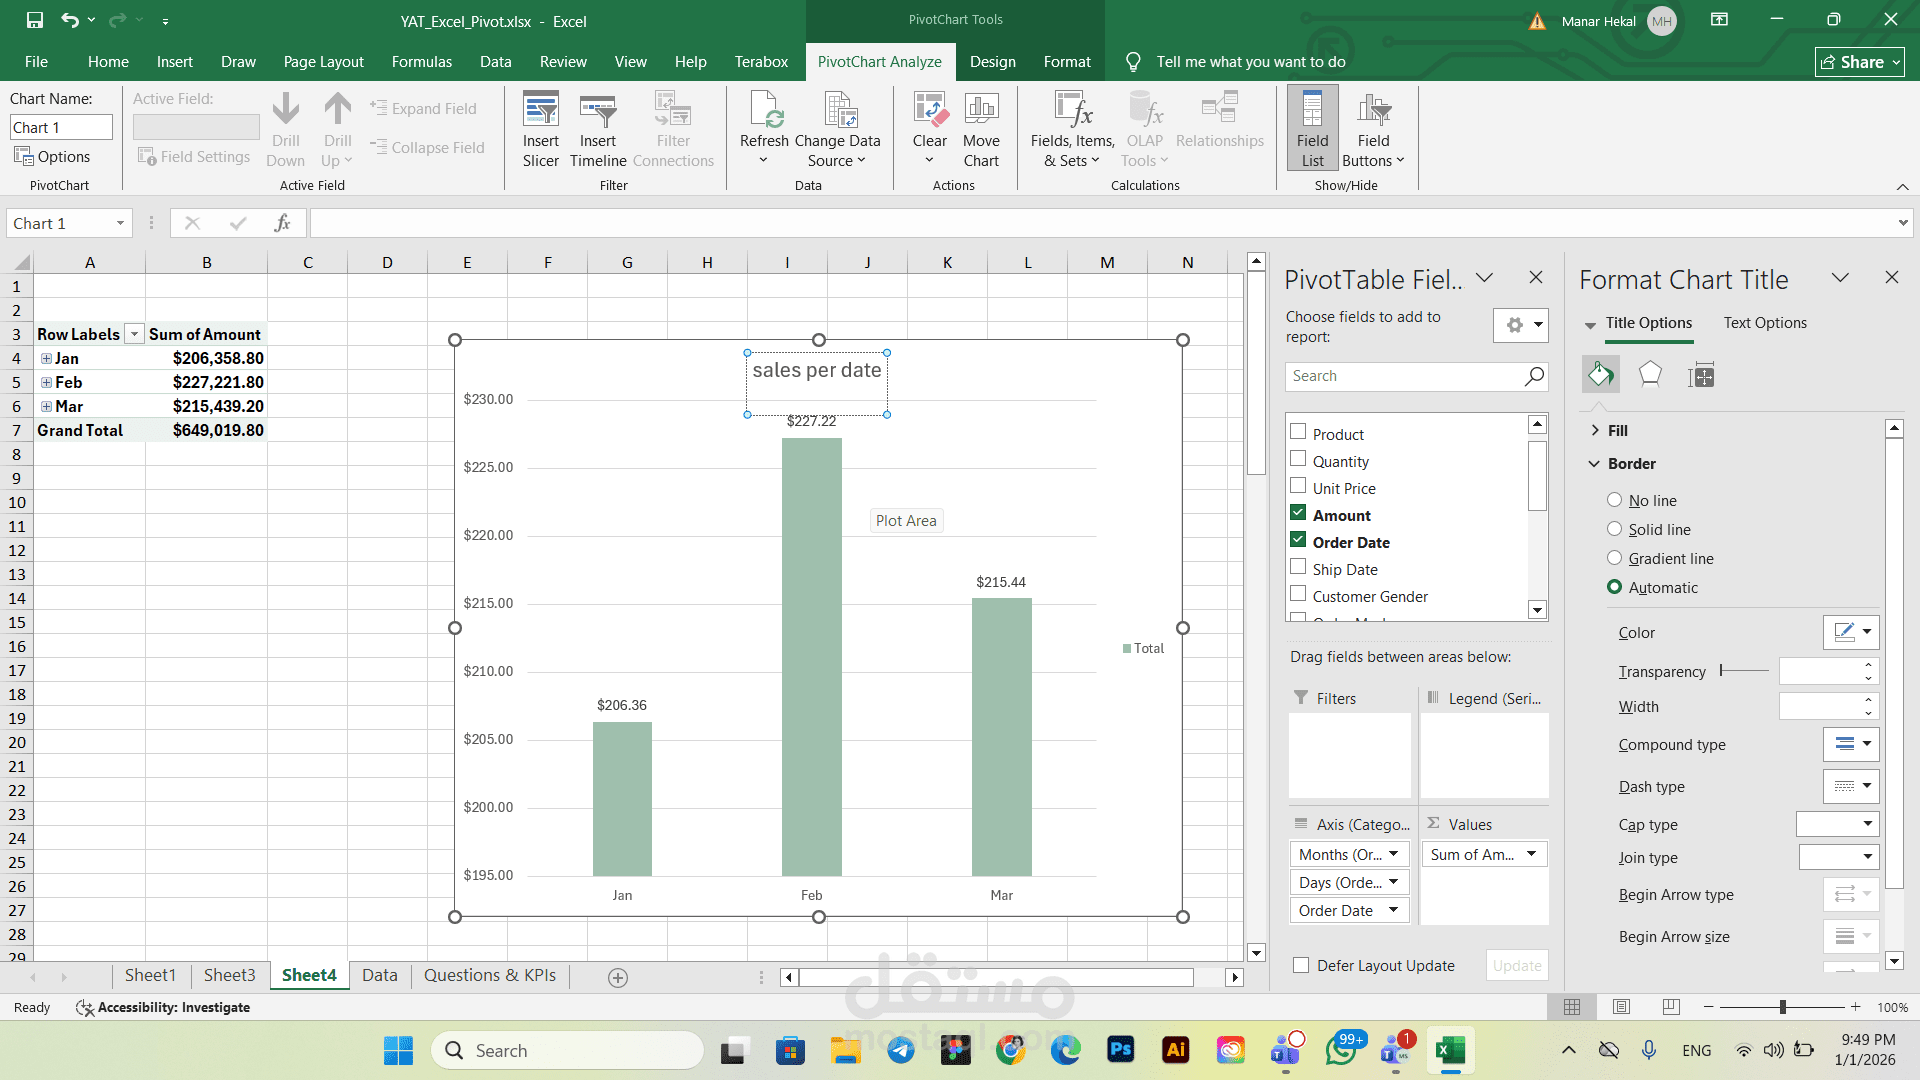Select the Solid line radio button
1920x1080 pixels.
1614,529
